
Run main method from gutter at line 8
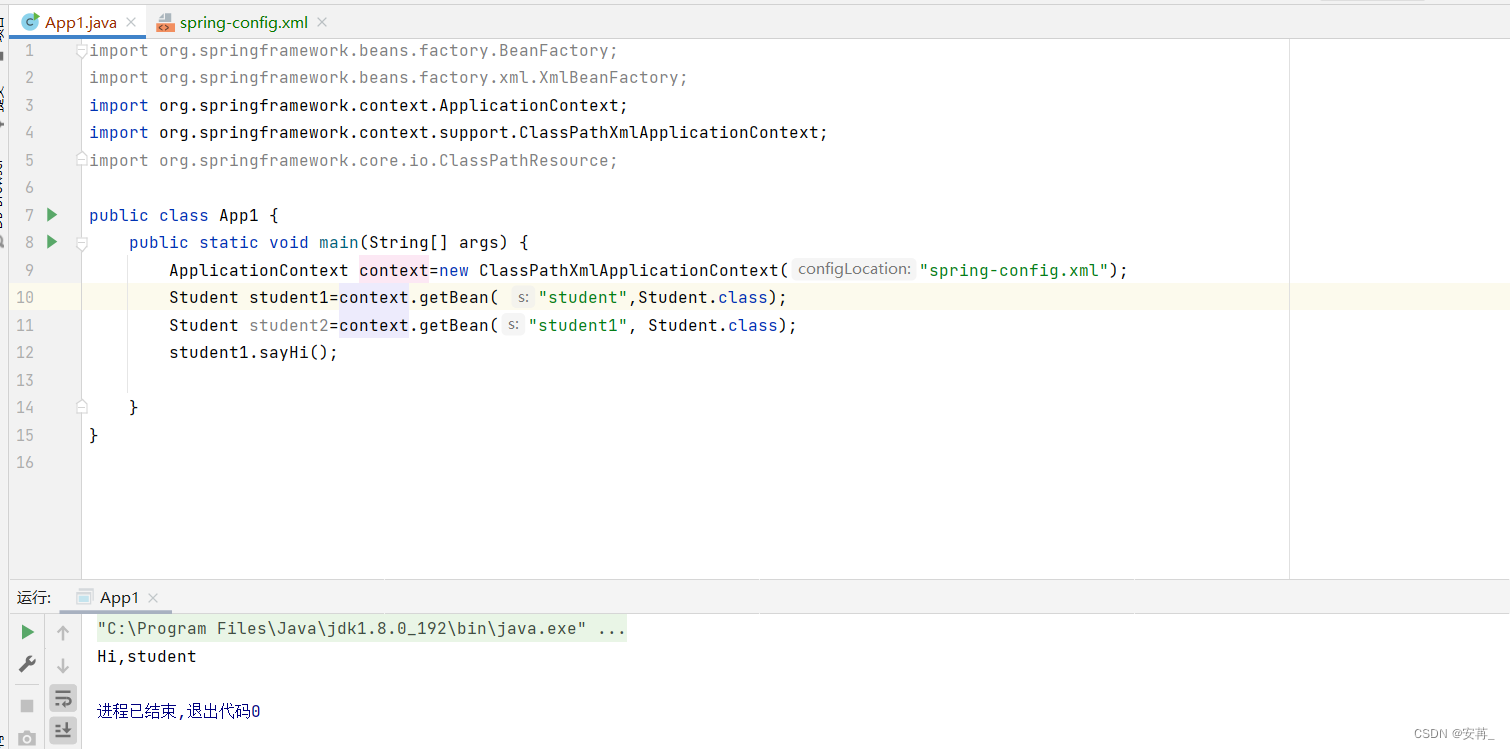[x=52, y=241]
